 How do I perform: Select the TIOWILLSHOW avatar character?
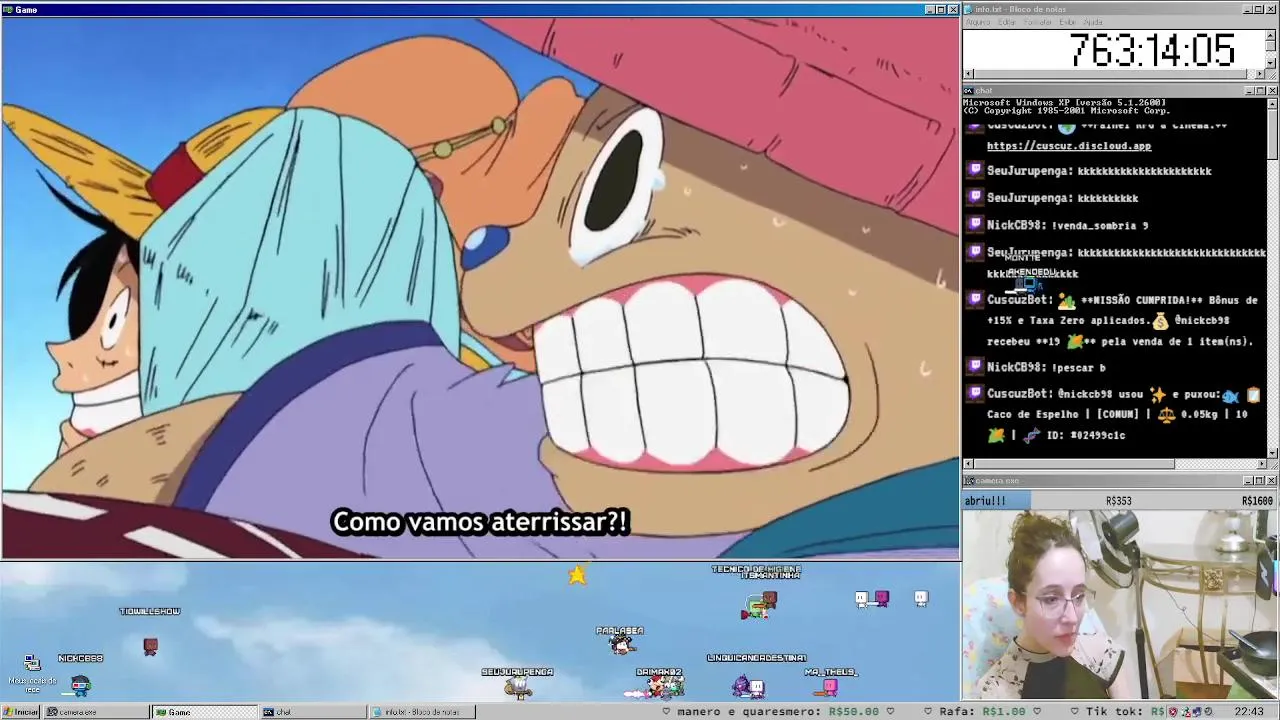coord(150,646)
